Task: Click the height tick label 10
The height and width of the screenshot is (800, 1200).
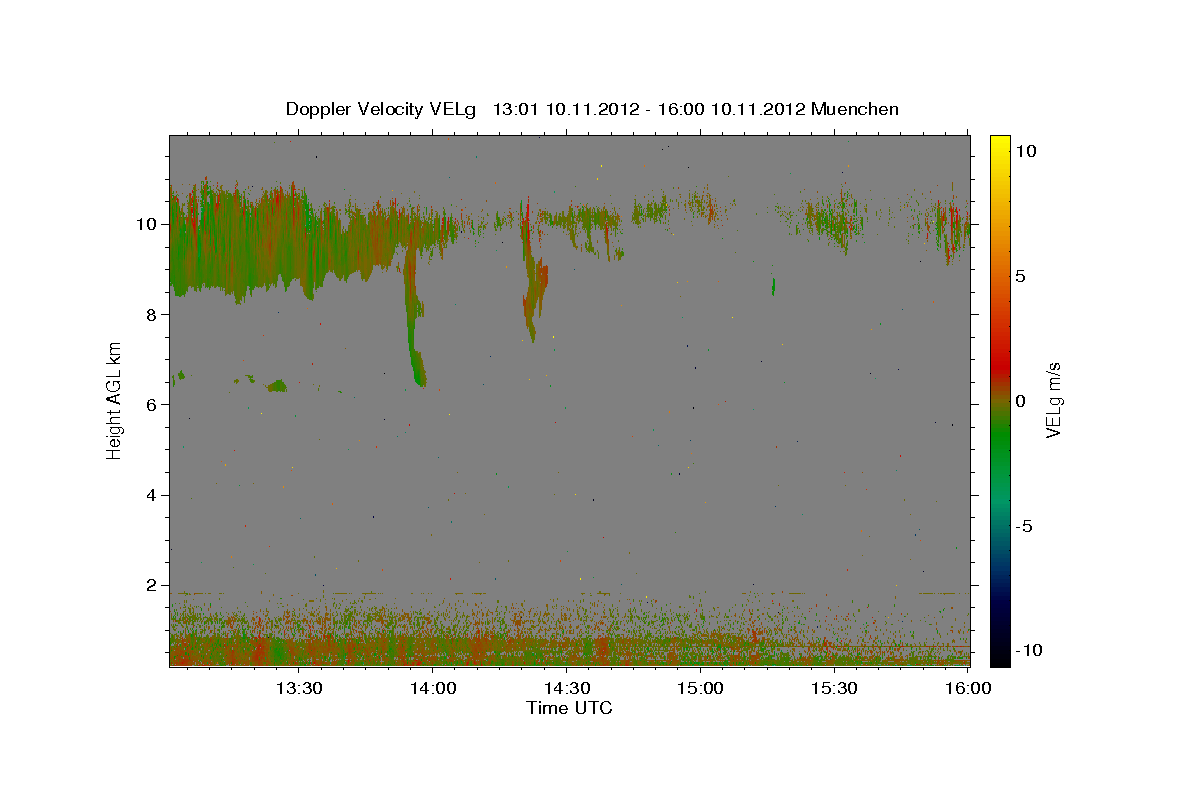Action: tap(147, 224)
